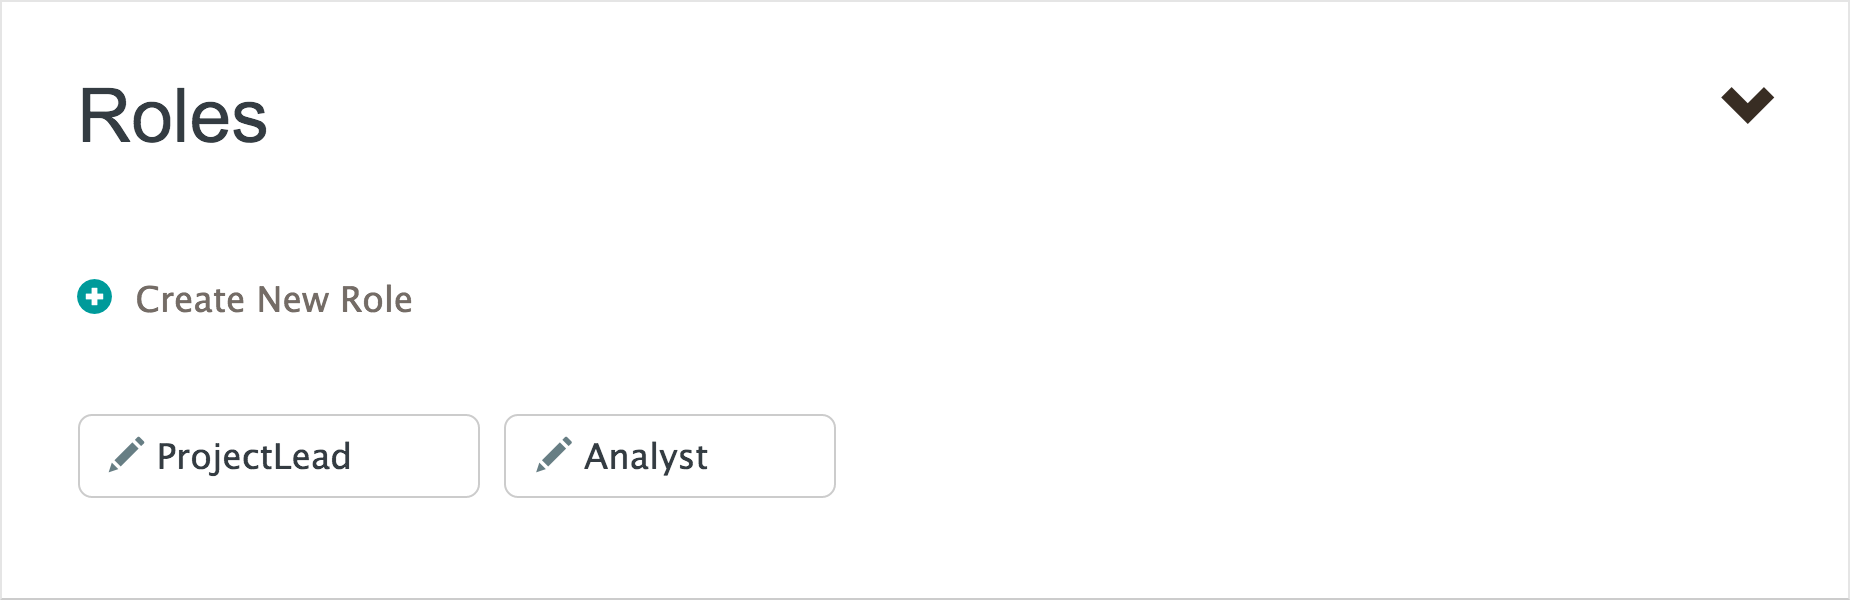Tap the edit pencil in the Analyst box
This screenshot has width=1850, height=600.
coord(554,455)
